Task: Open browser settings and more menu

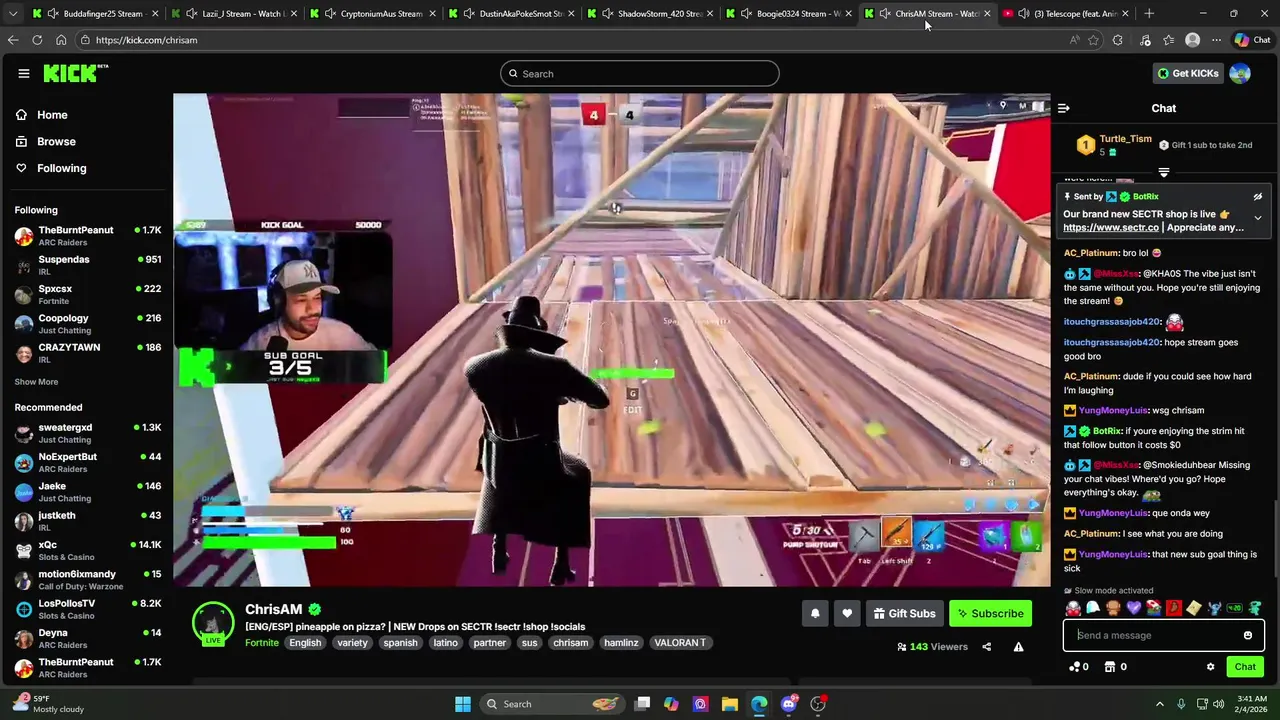Action: click(x=1216, y=40)
